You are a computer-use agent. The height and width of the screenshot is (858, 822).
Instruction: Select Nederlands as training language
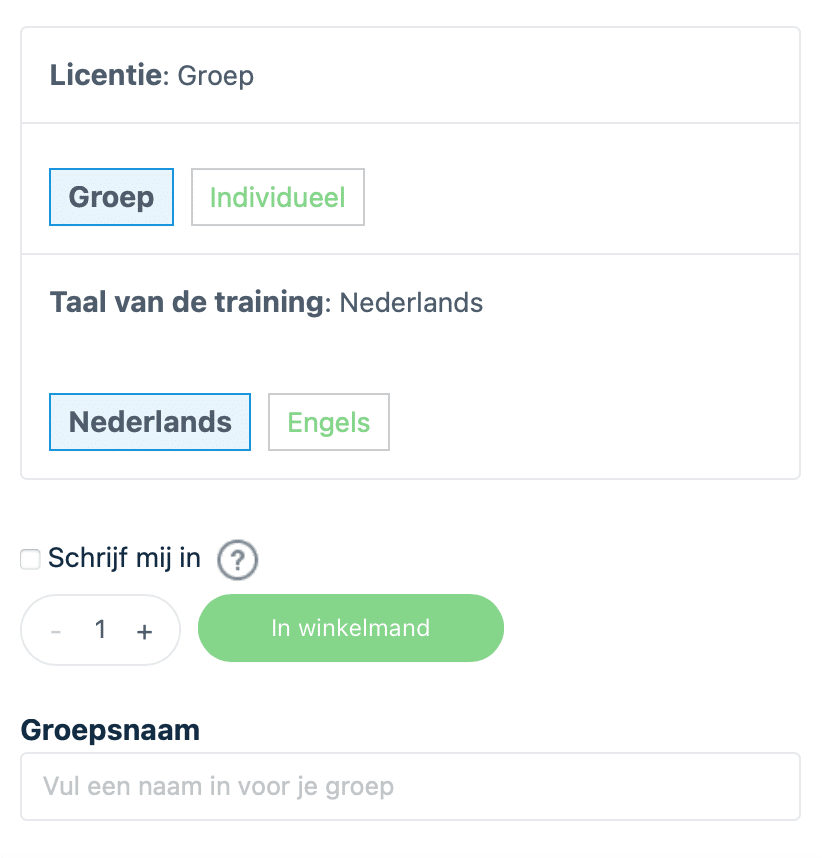(x=150, y=422)
